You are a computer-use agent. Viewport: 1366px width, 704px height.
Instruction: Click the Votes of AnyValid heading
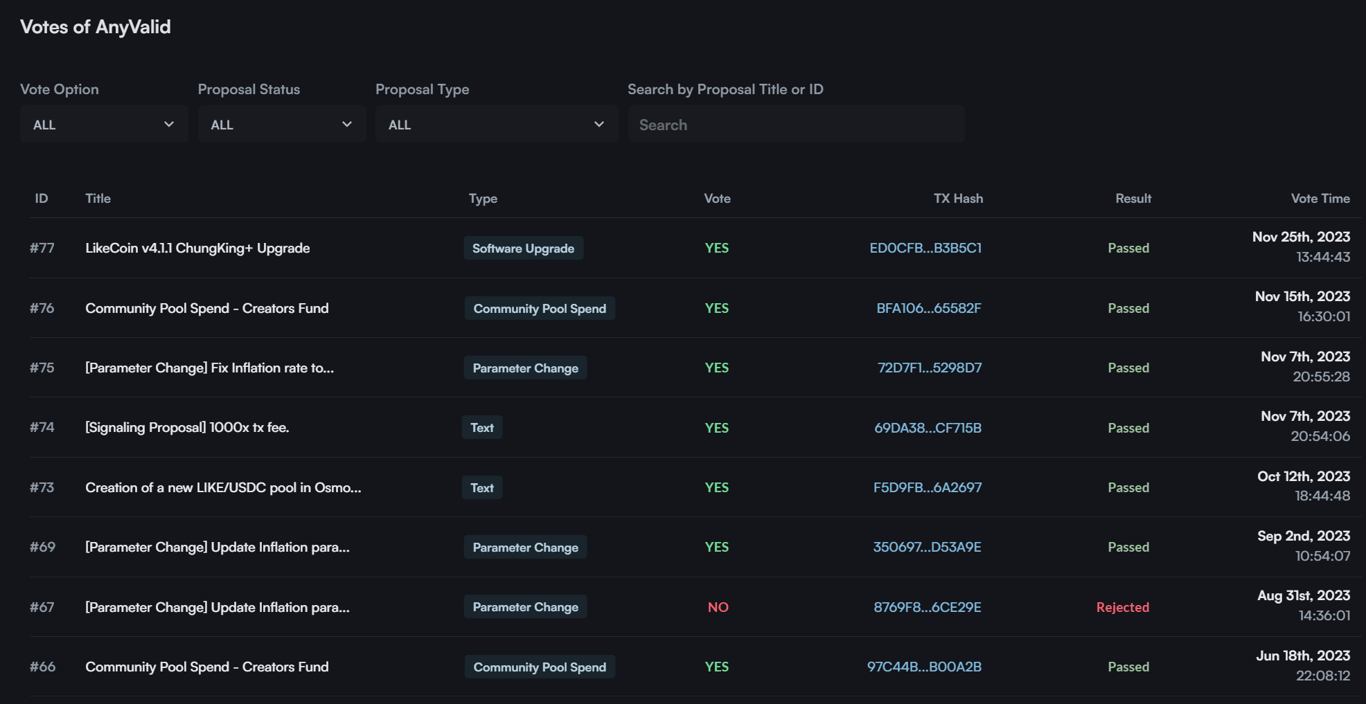[96, 27]
